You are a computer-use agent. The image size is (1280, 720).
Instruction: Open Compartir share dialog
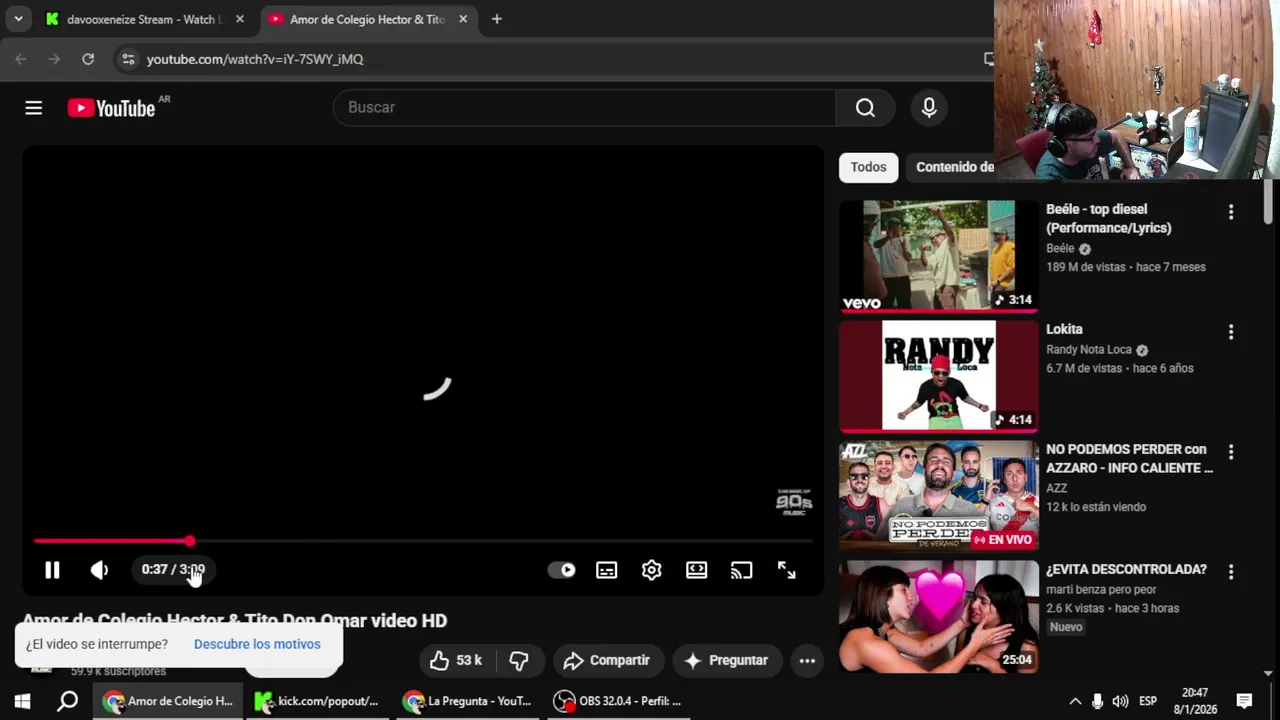pos(606,660)
